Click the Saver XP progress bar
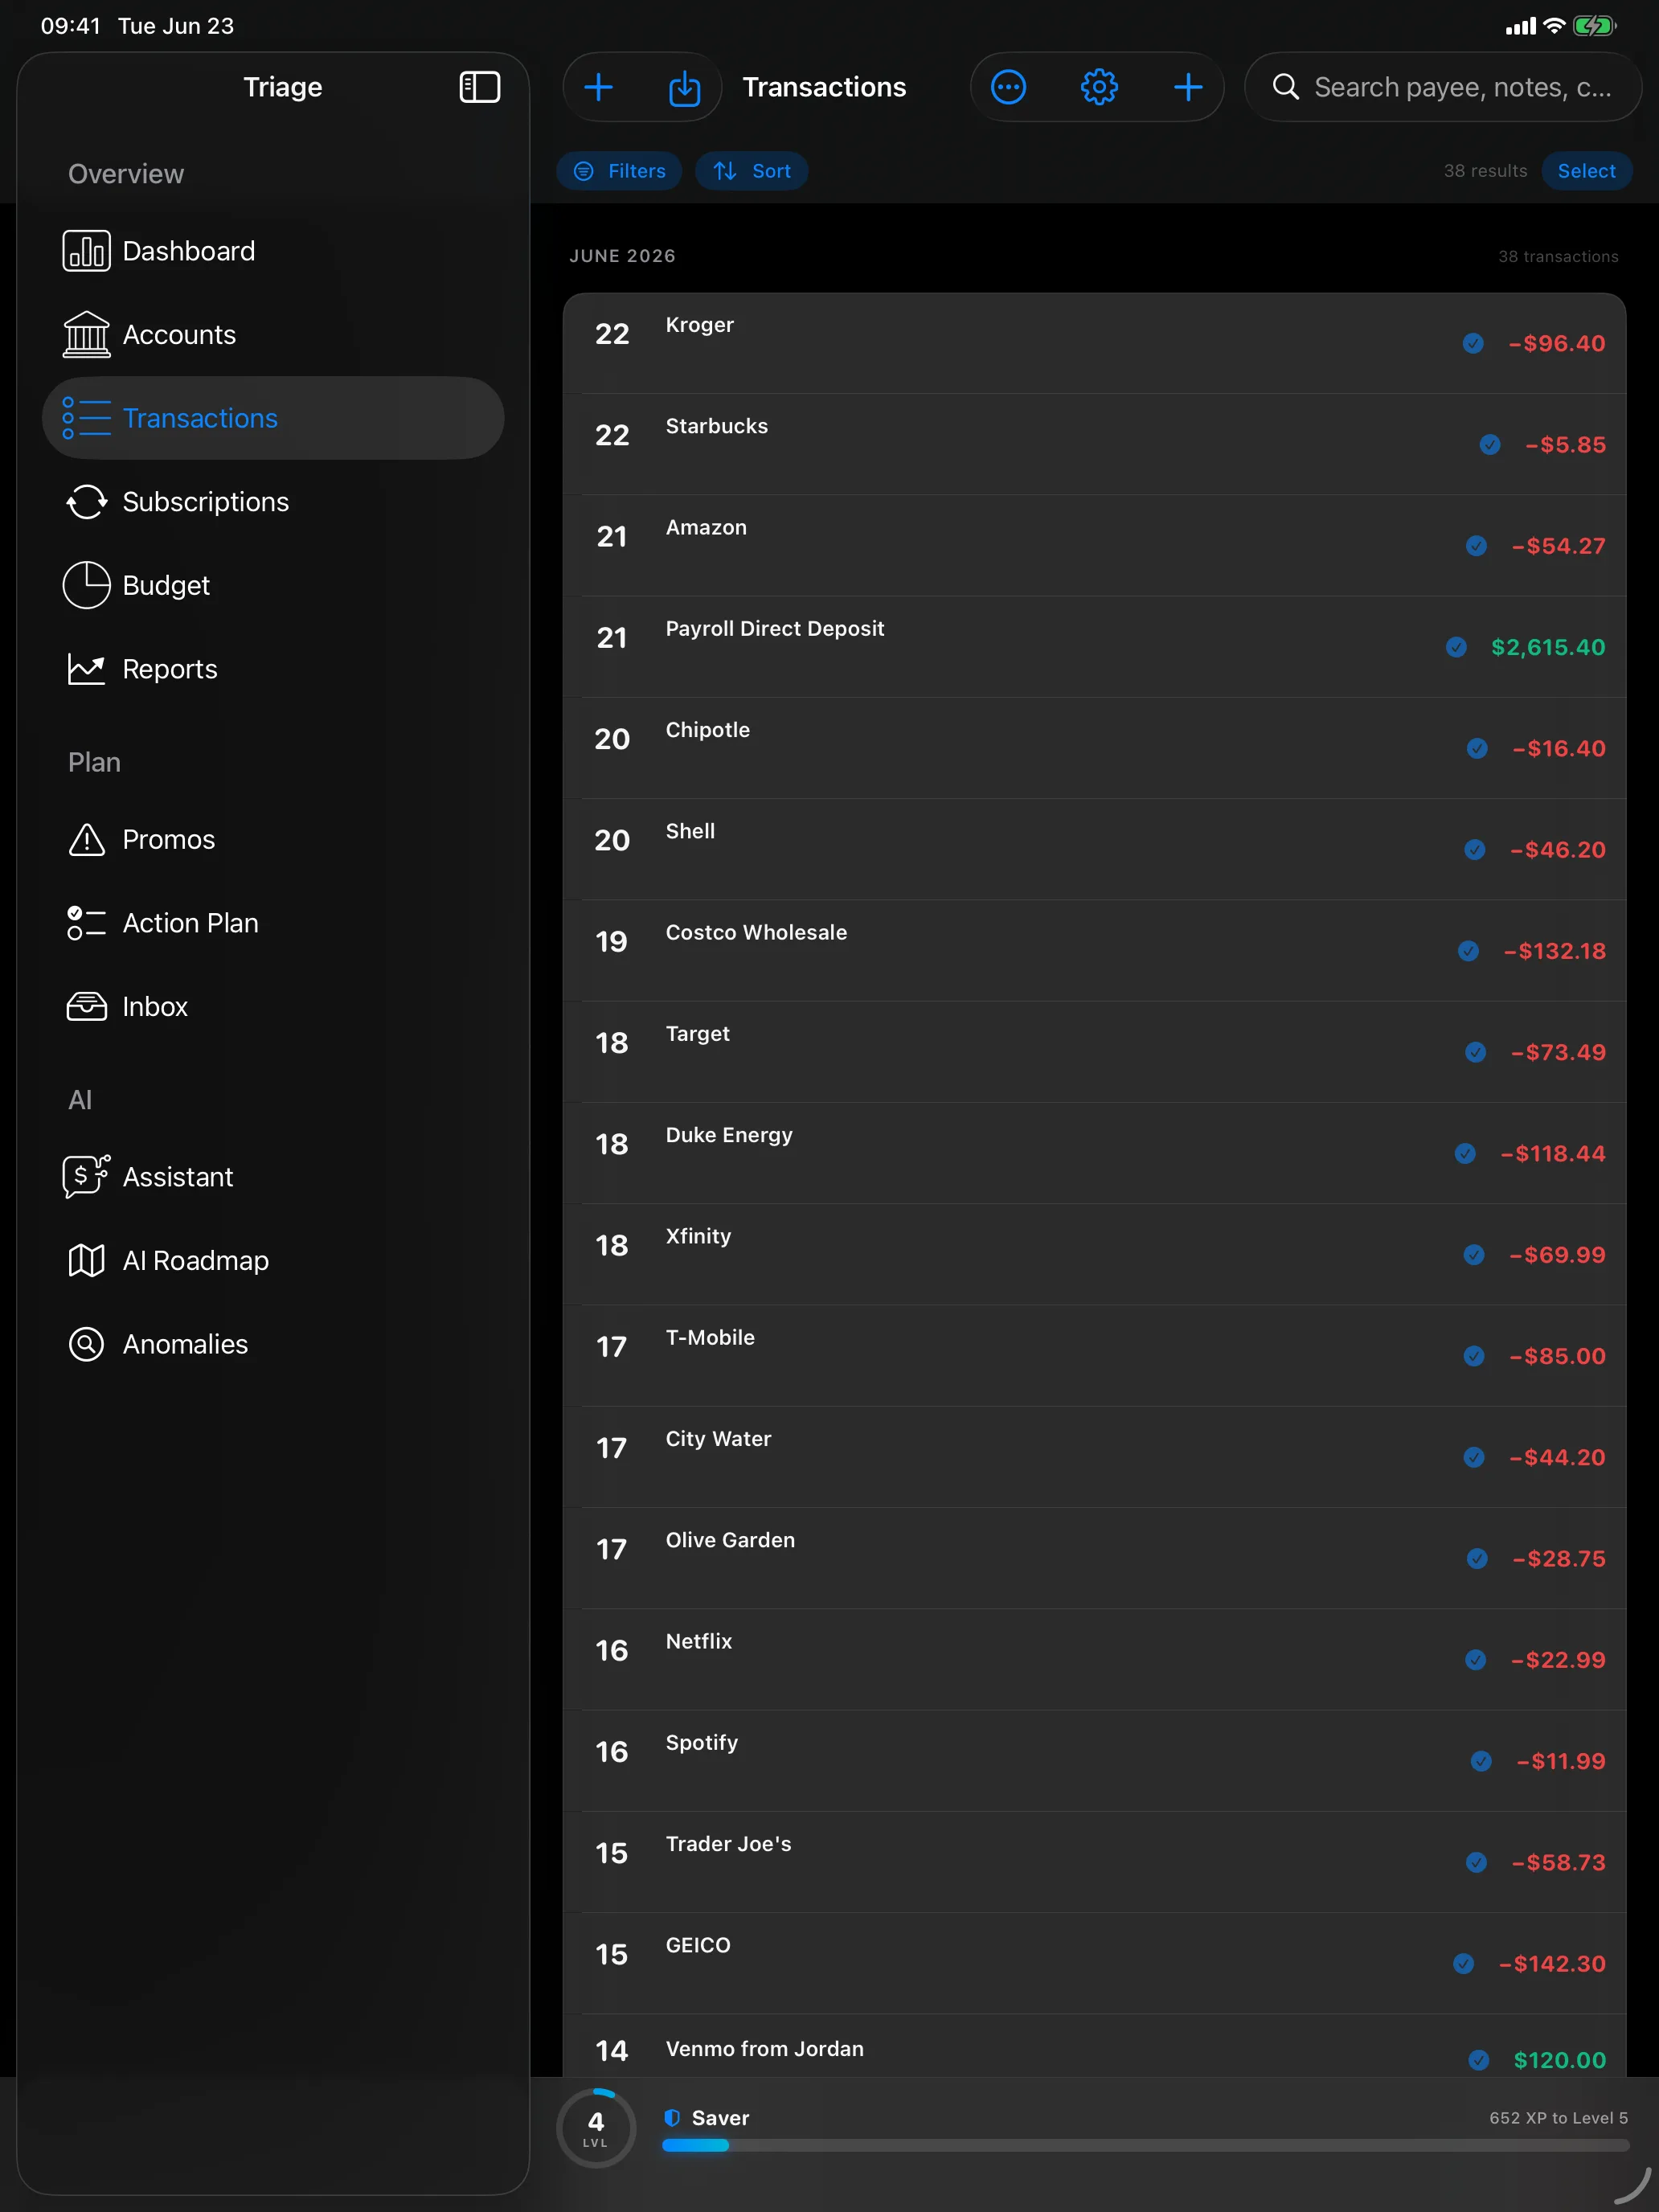 (1145, 2146)
